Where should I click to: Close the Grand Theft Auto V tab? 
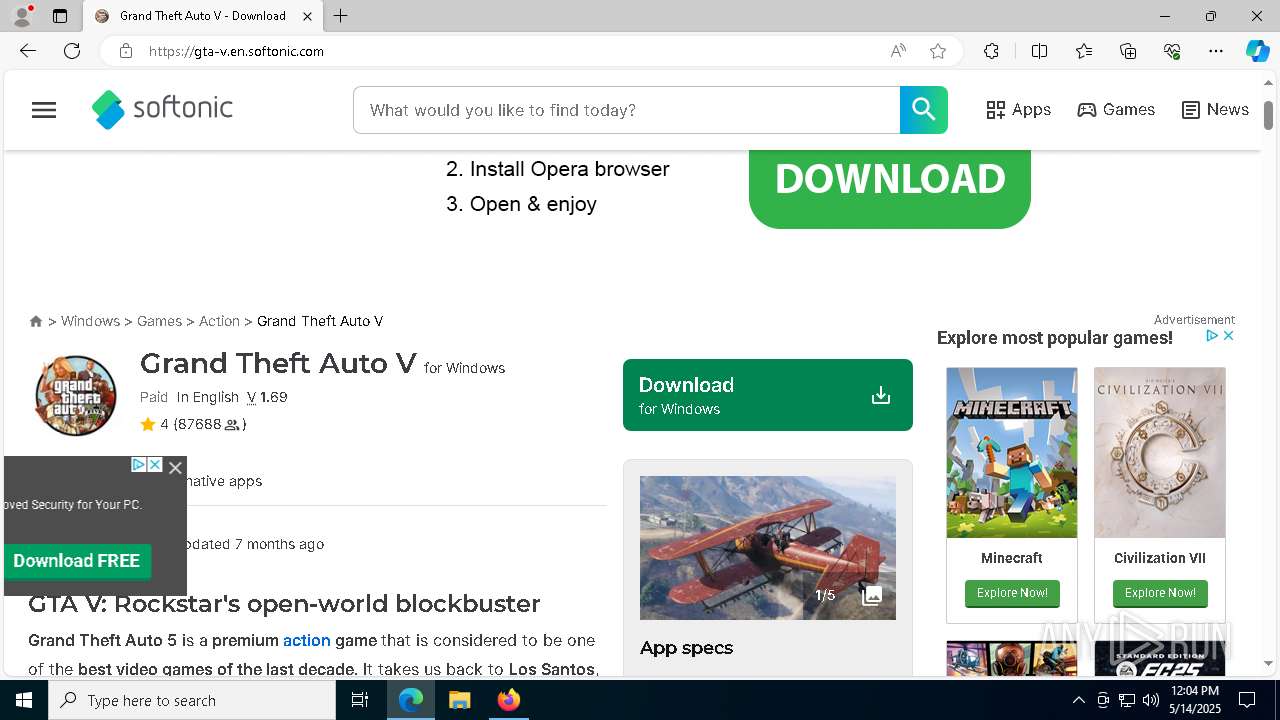[308, 16]
